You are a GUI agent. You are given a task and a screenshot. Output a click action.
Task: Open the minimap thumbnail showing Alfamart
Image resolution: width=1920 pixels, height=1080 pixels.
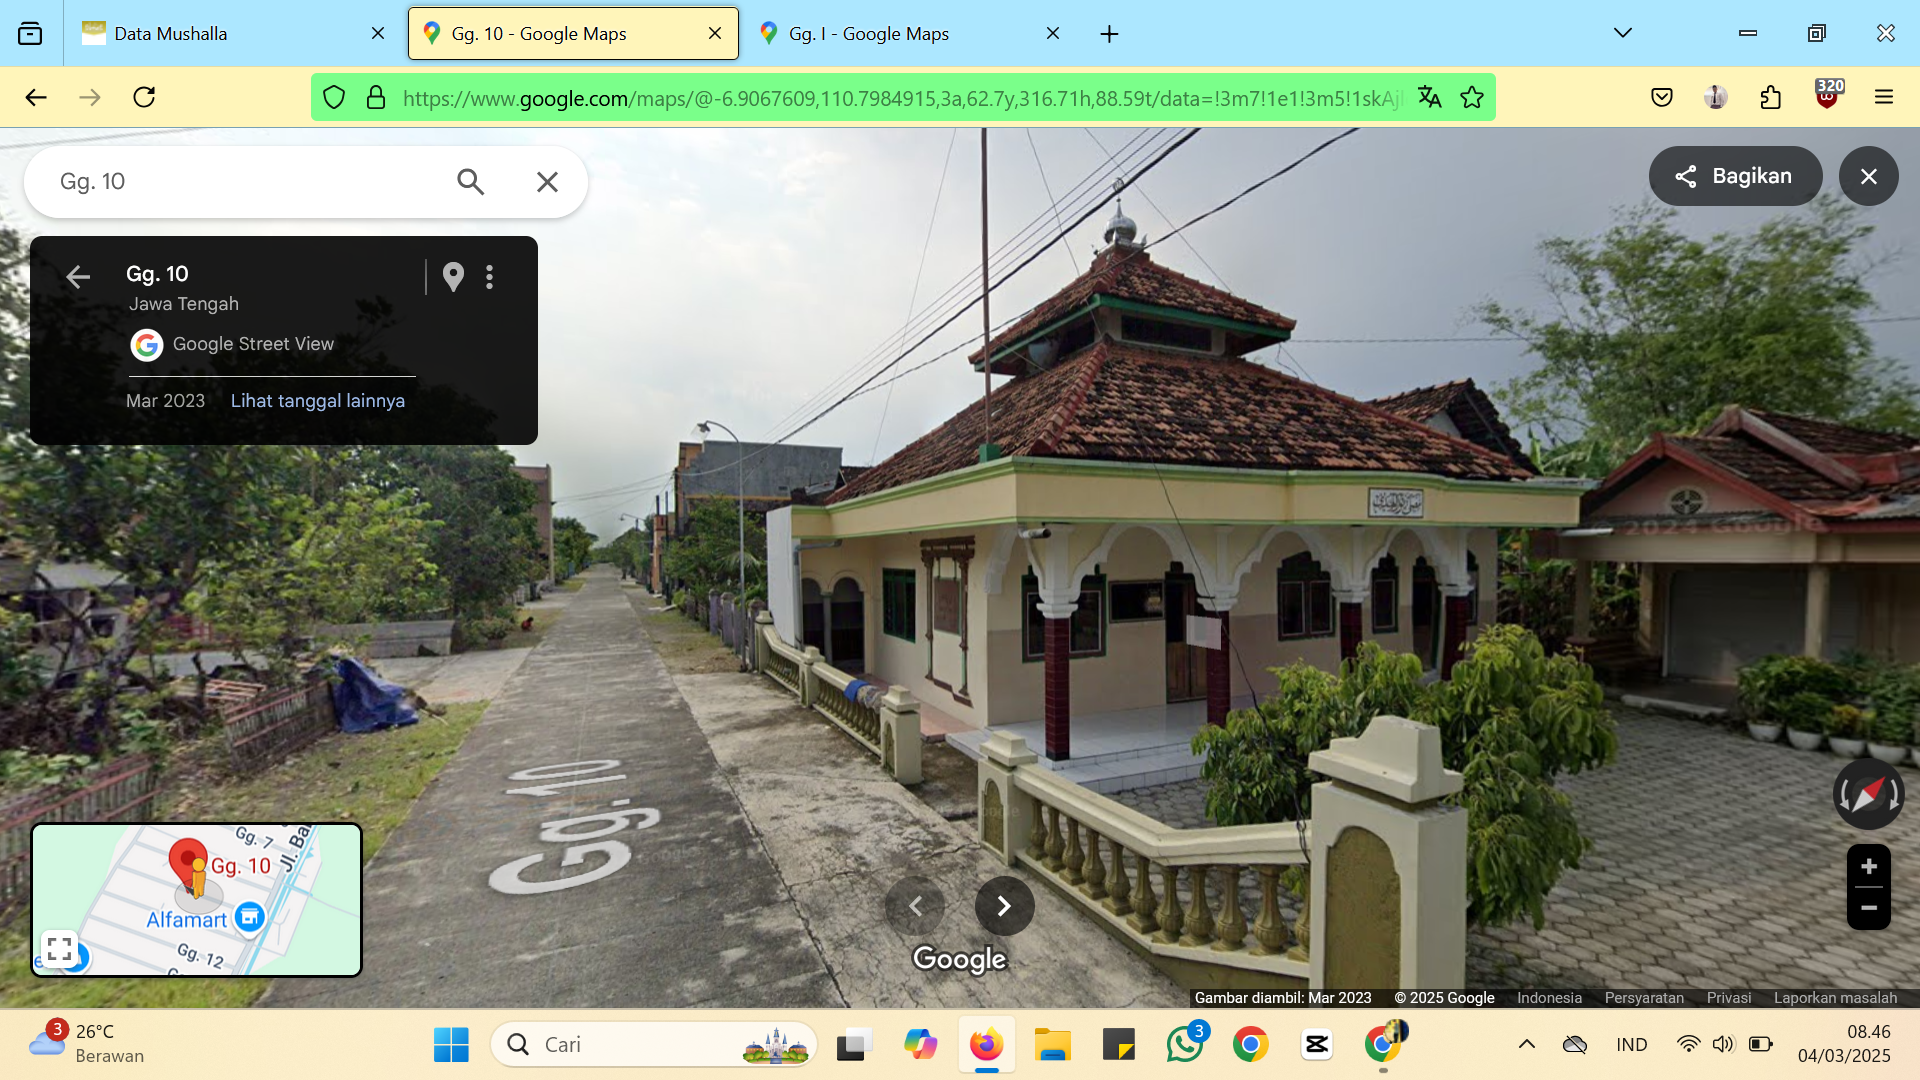pos(196,900)
